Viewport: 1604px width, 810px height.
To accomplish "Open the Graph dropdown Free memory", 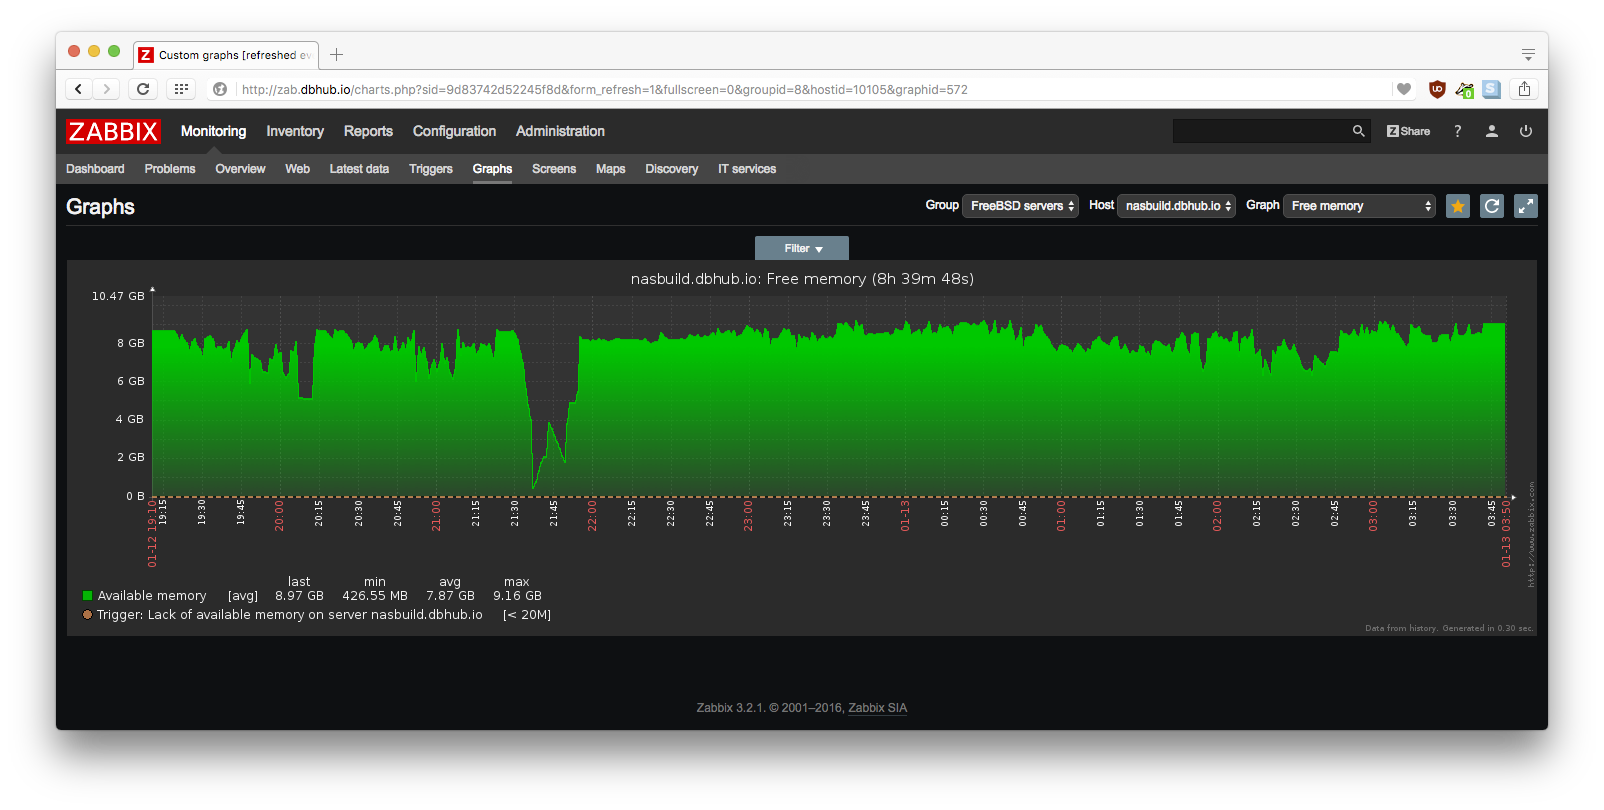I will [1359, 206].
